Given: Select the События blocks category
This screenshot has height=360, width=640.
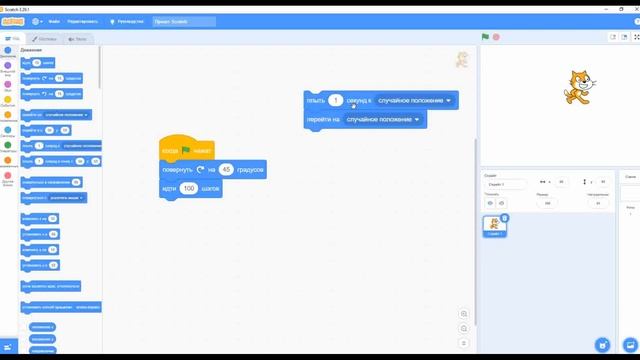Looking at the screenshot, I should coord(8,101).
